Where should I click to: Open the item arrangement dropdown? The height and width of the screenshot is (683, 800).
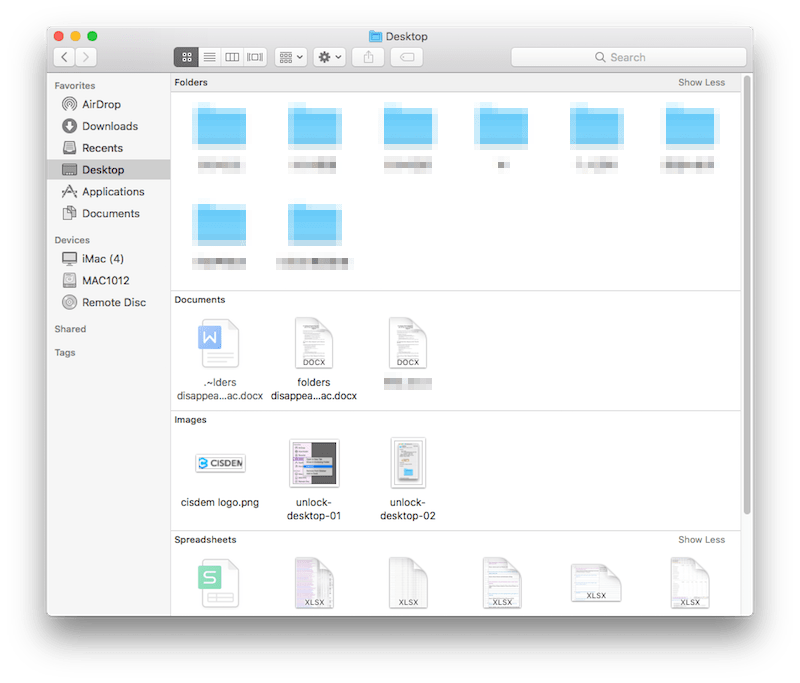pos(290,57)
